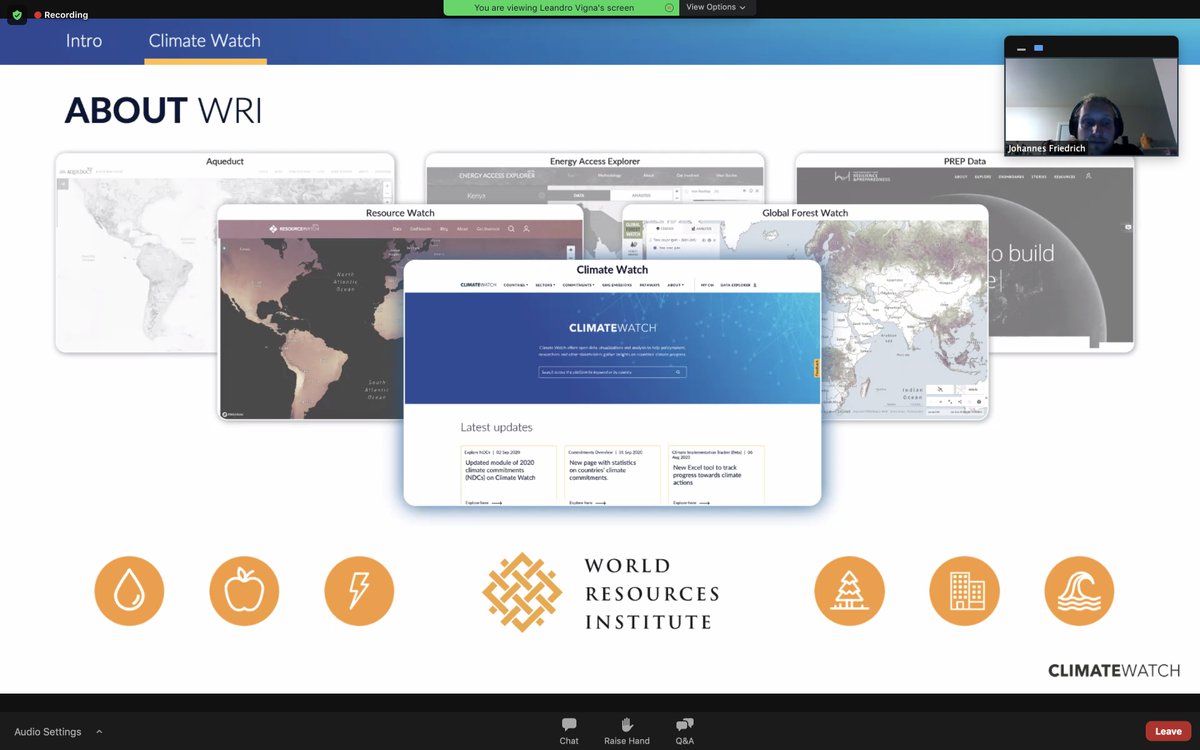Click the red Leave button
Image resolution: width=1200 pixels, height=750 pixels.
click(1168, 731)
